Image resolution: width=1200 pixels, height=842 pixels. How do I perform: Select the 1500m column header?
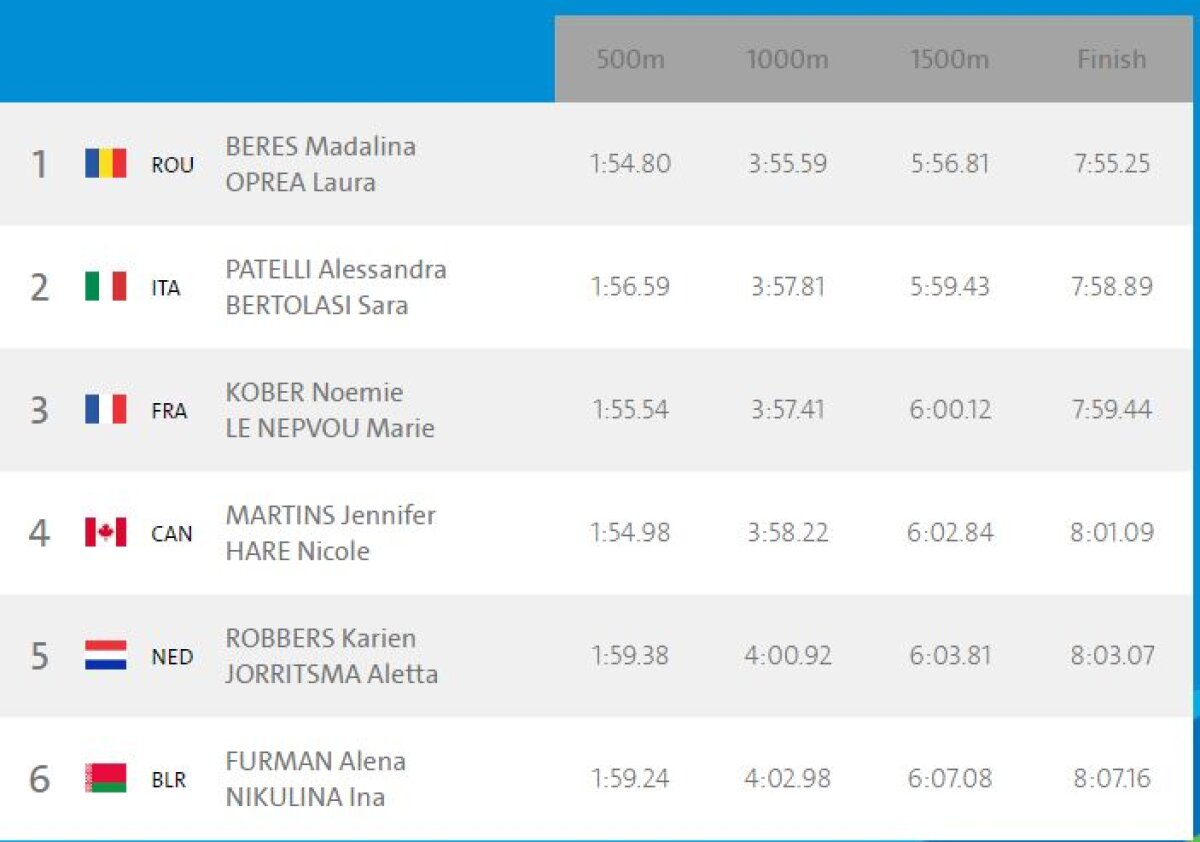(949, 59)
